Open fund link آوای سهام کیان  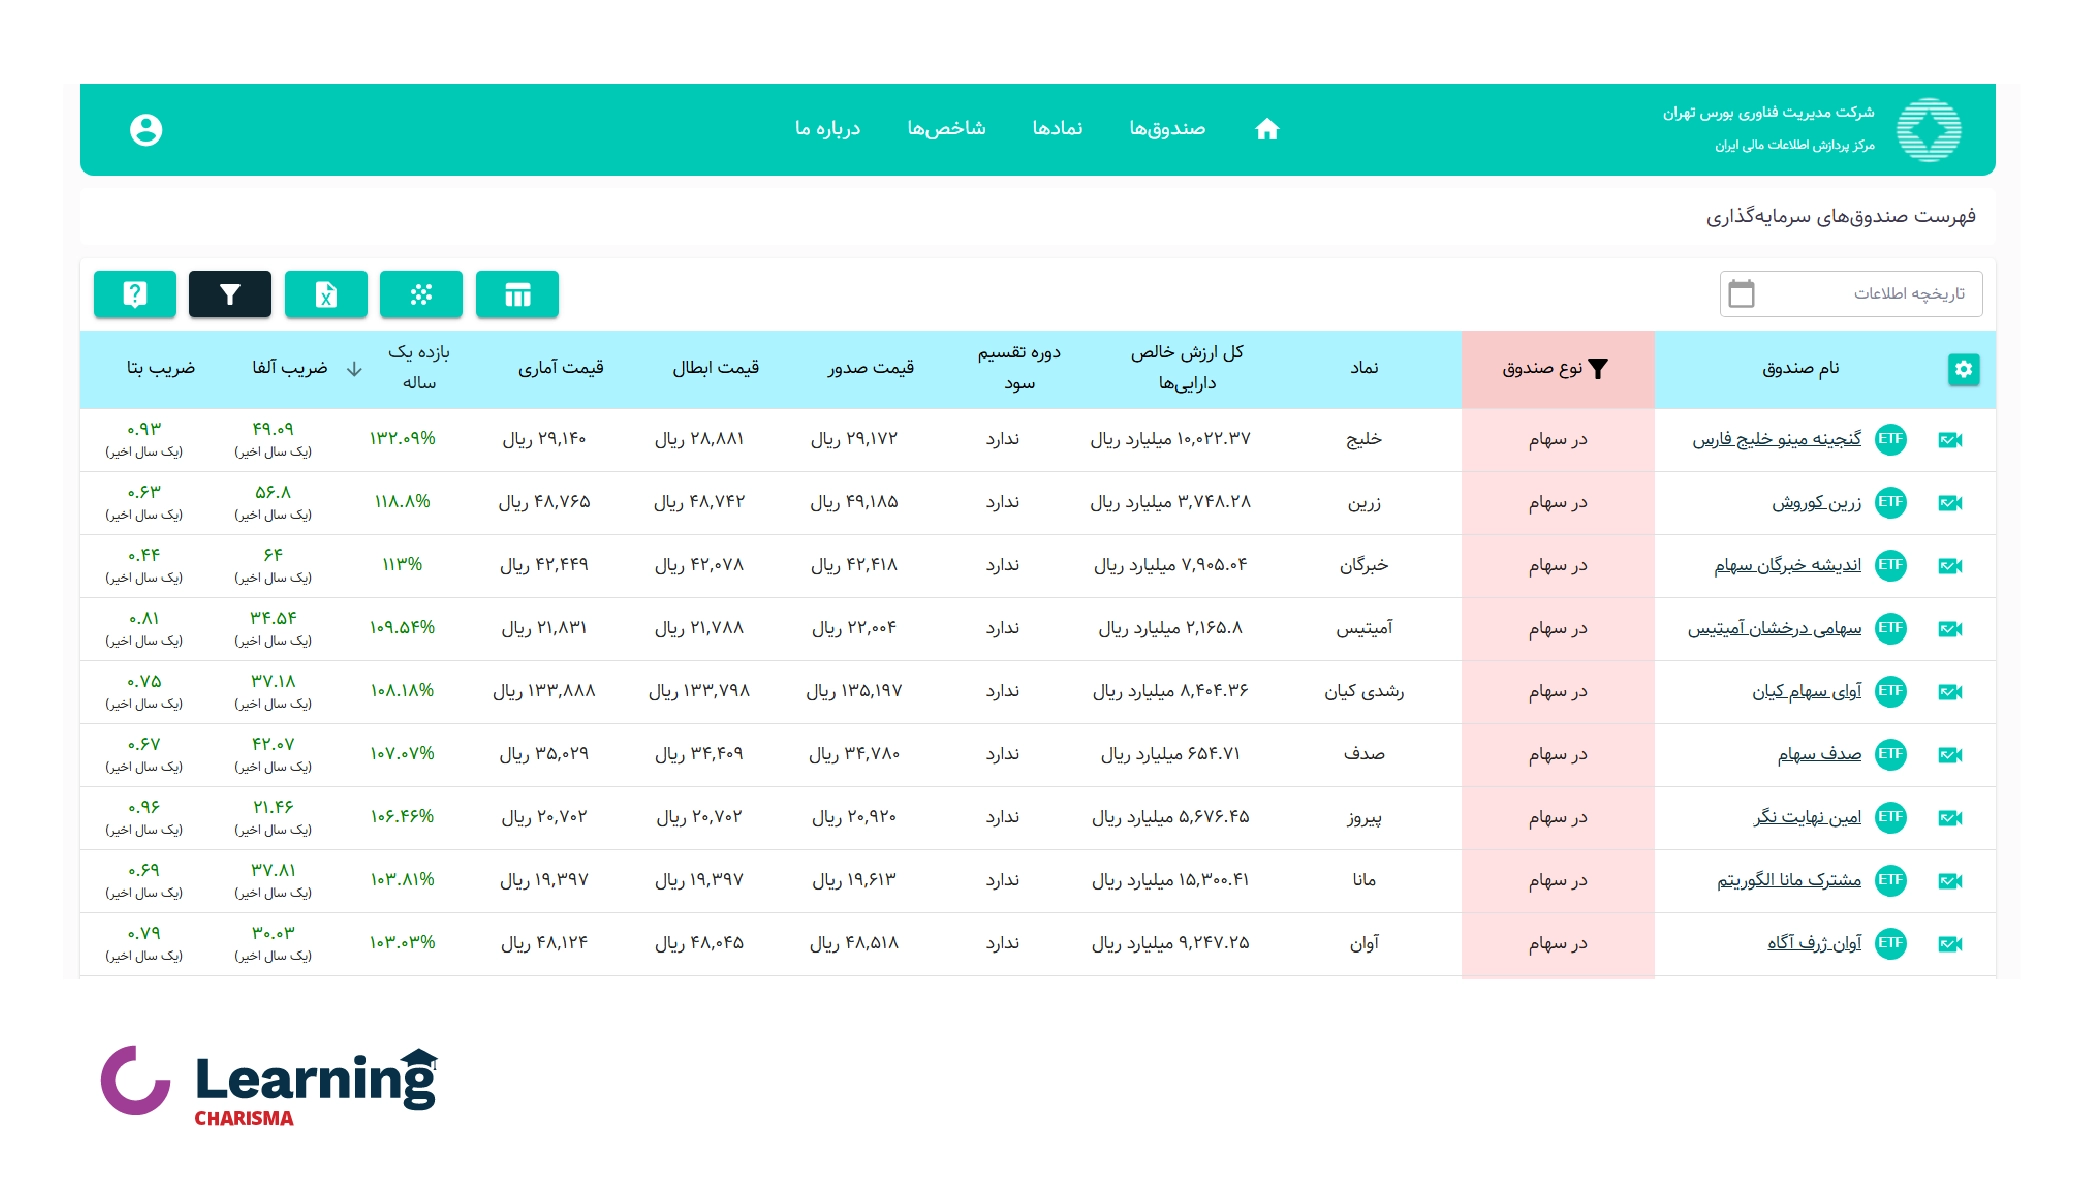(1806, 691)
